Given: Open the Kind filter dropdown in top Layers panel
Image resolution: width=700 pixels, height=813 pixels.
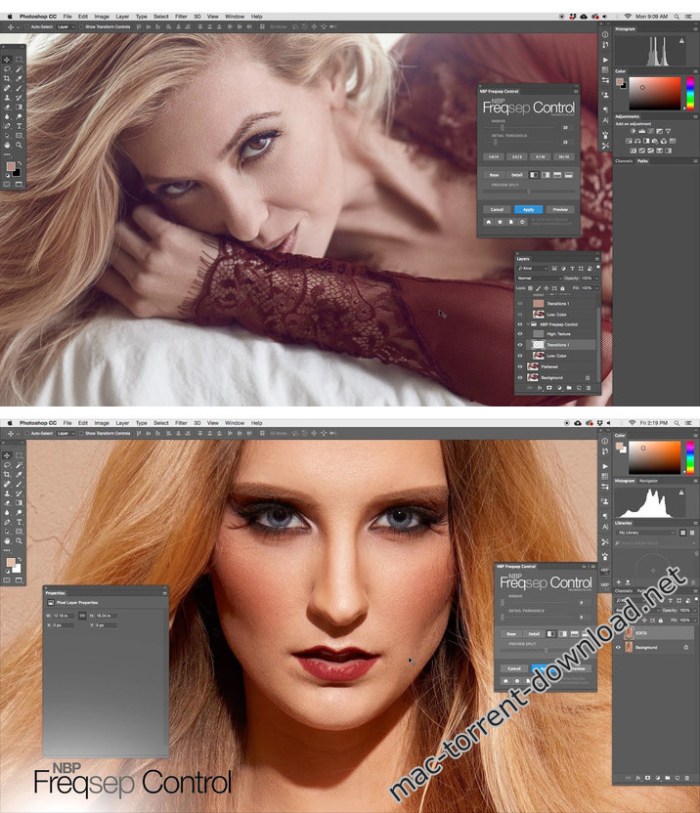Looking at the screenshot, I should point(532,268).
